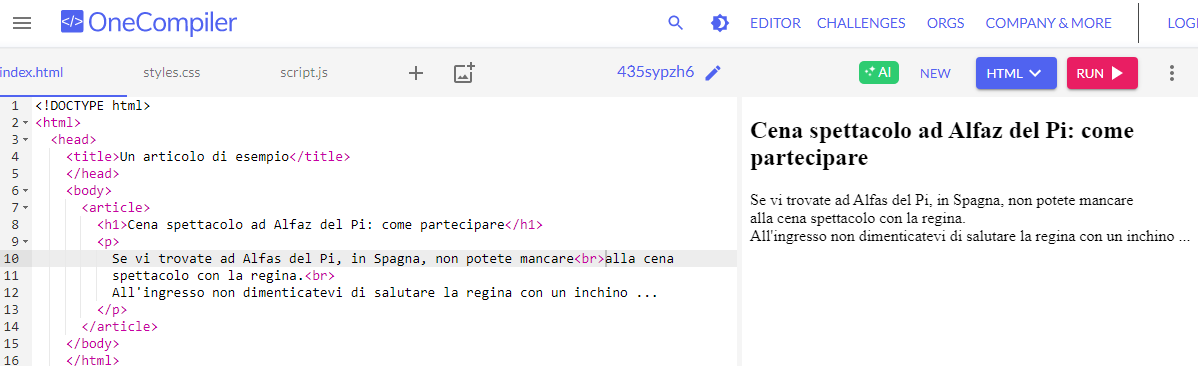The height and width of the screenshot is (366, 1198).
Task: Open the EDITOR menu link
Action: 775,23
